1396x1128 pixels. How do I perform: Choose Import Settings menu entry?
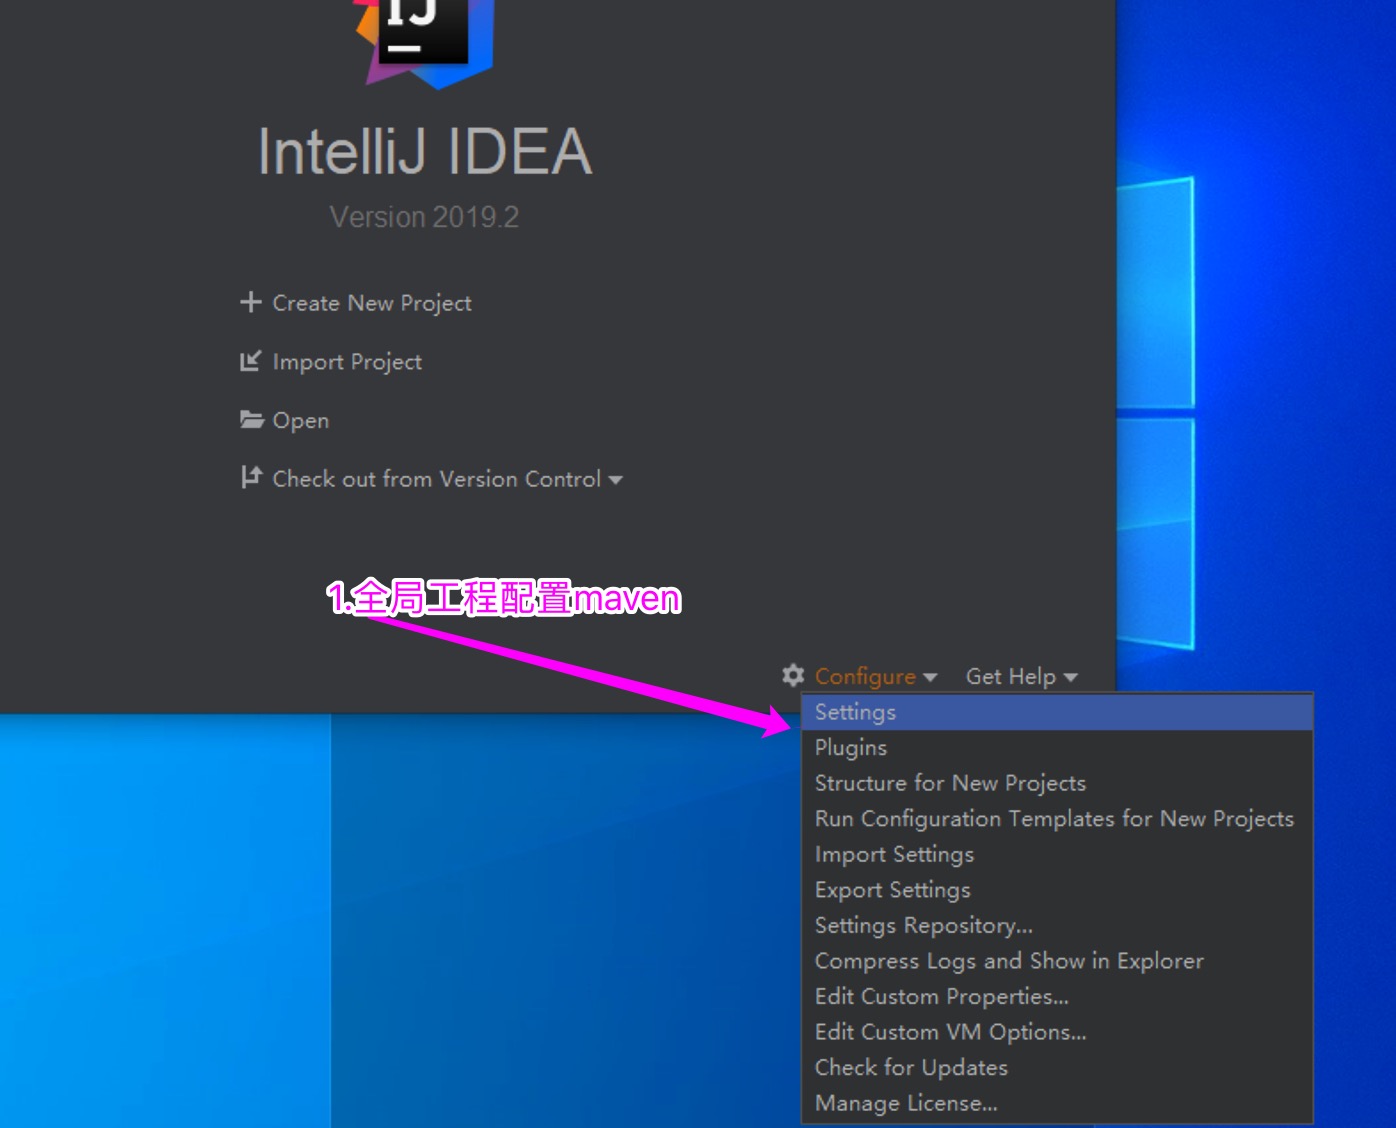(x=1057, y=854)
